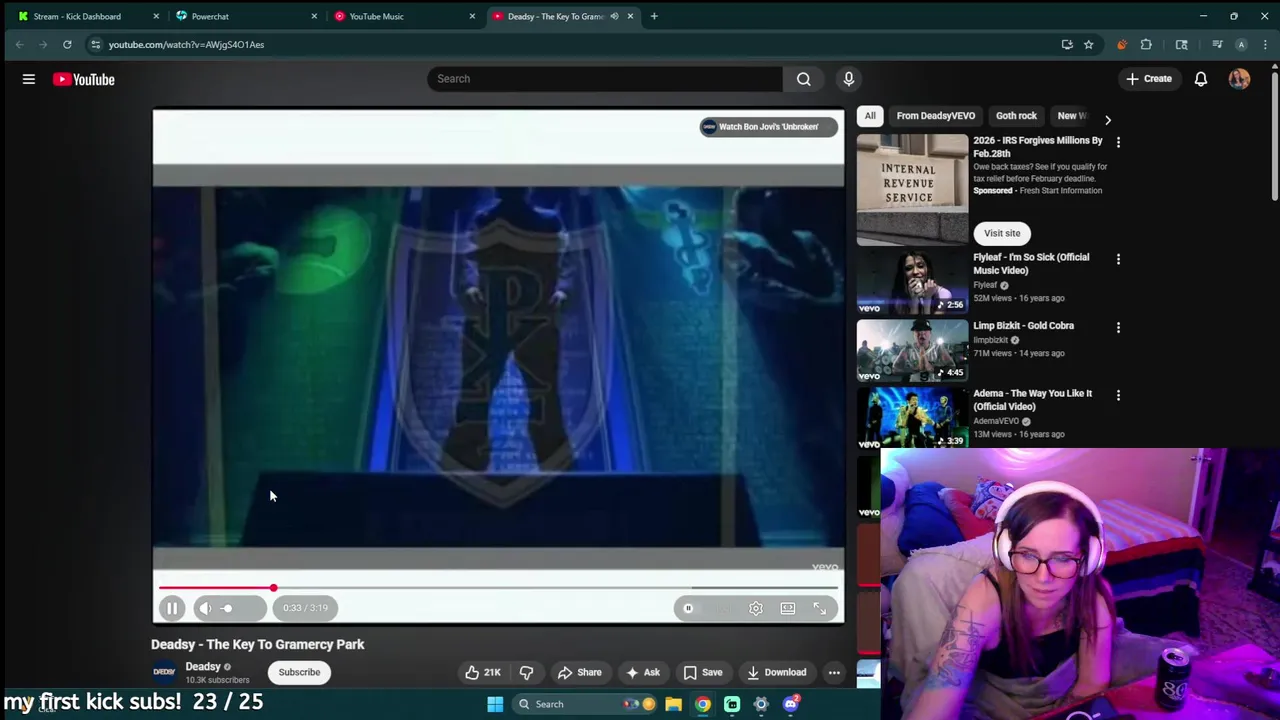Switch to the YouTube Music tab
Image resolution: width=1280 pixels, height=720 pixels.
coord(376,16)
